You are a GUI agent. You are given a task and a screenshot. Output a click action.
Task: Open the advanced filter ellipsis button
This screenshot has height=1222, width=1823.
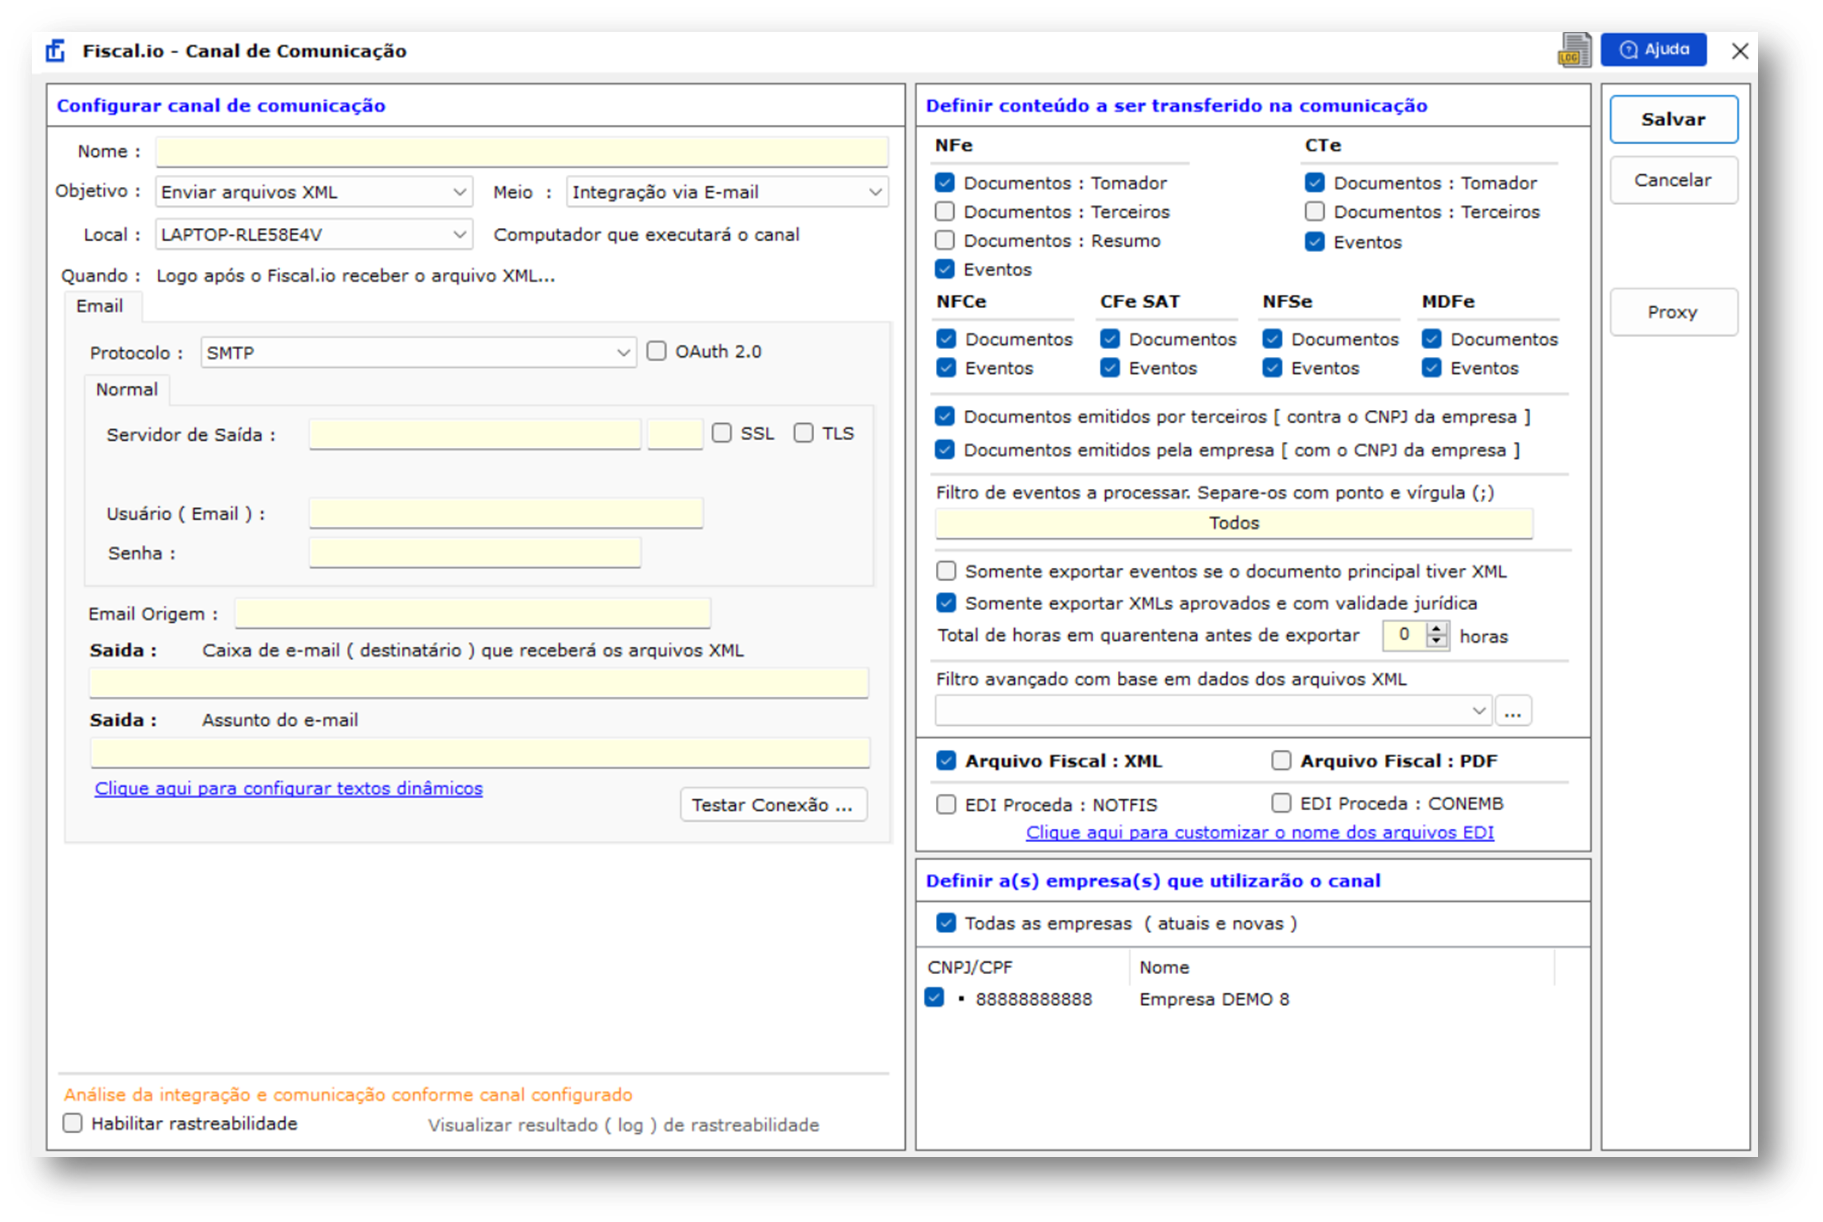click(x=1513, y=711)
